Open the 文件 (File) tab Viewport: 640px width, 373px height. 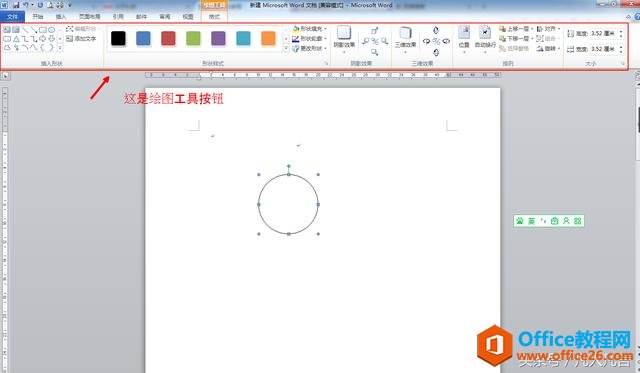13,17
